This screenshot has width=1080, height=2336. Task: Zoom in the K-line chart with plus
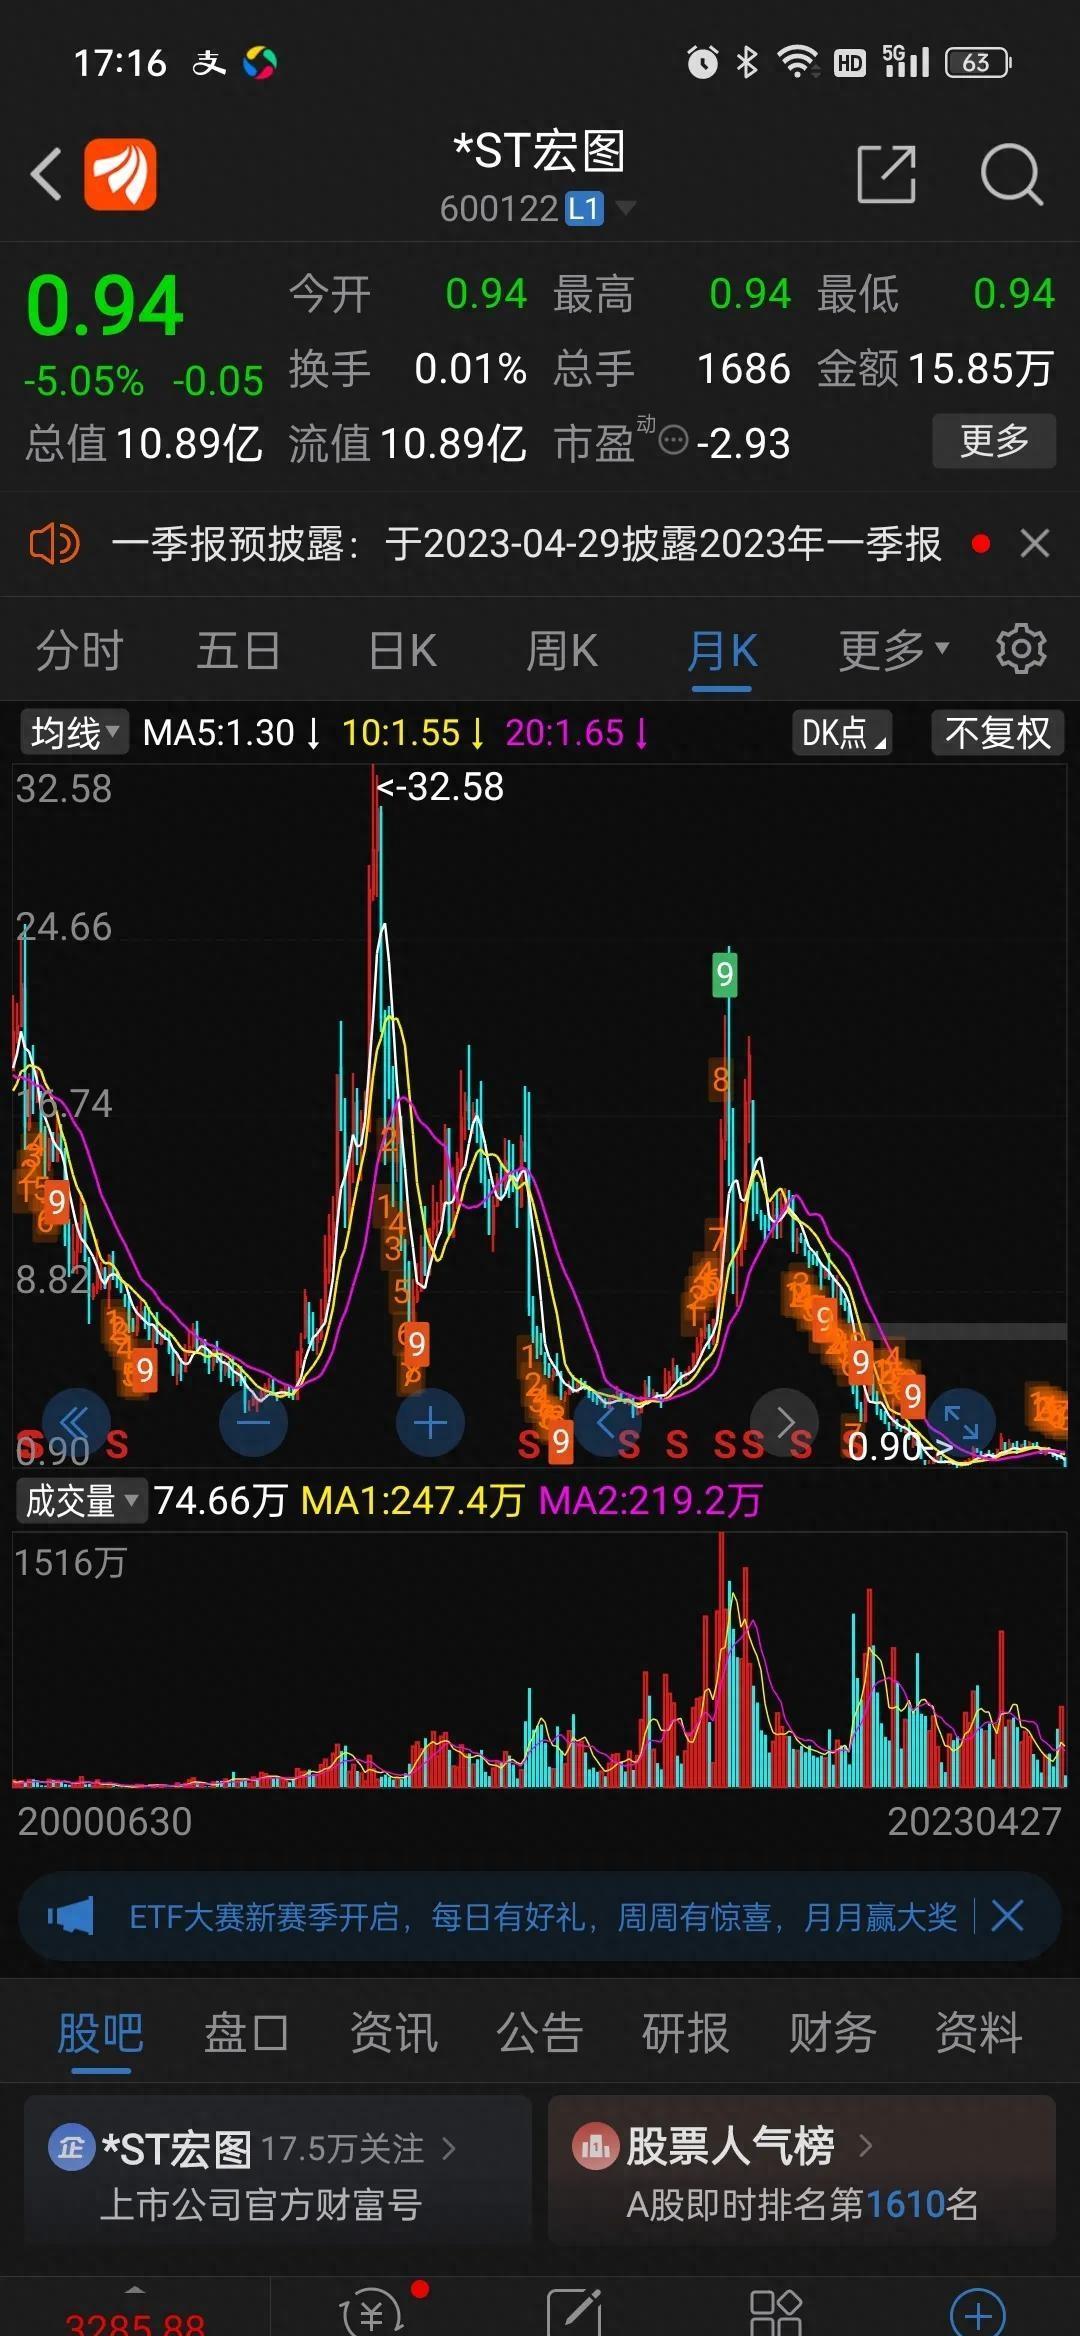pos(430,1422)
